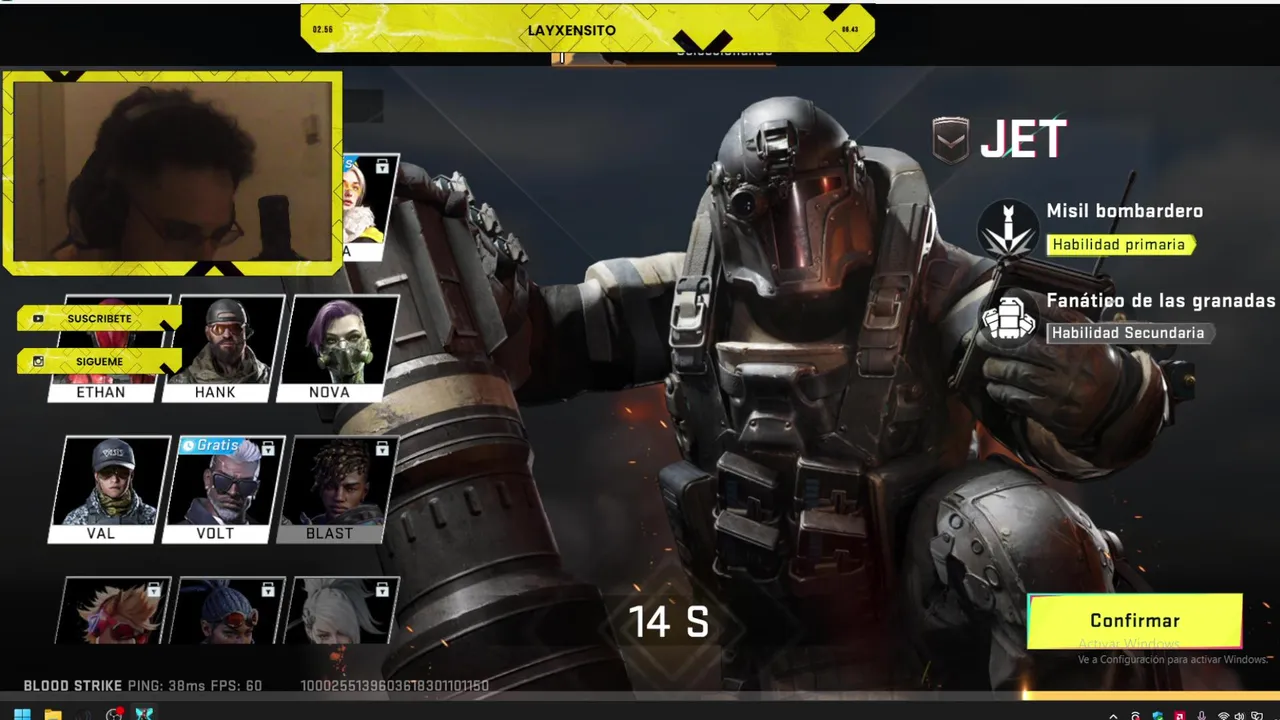Click the lock on the red-haired character card
This screenshot has width=1280, height=720.
tap(153, 590)
